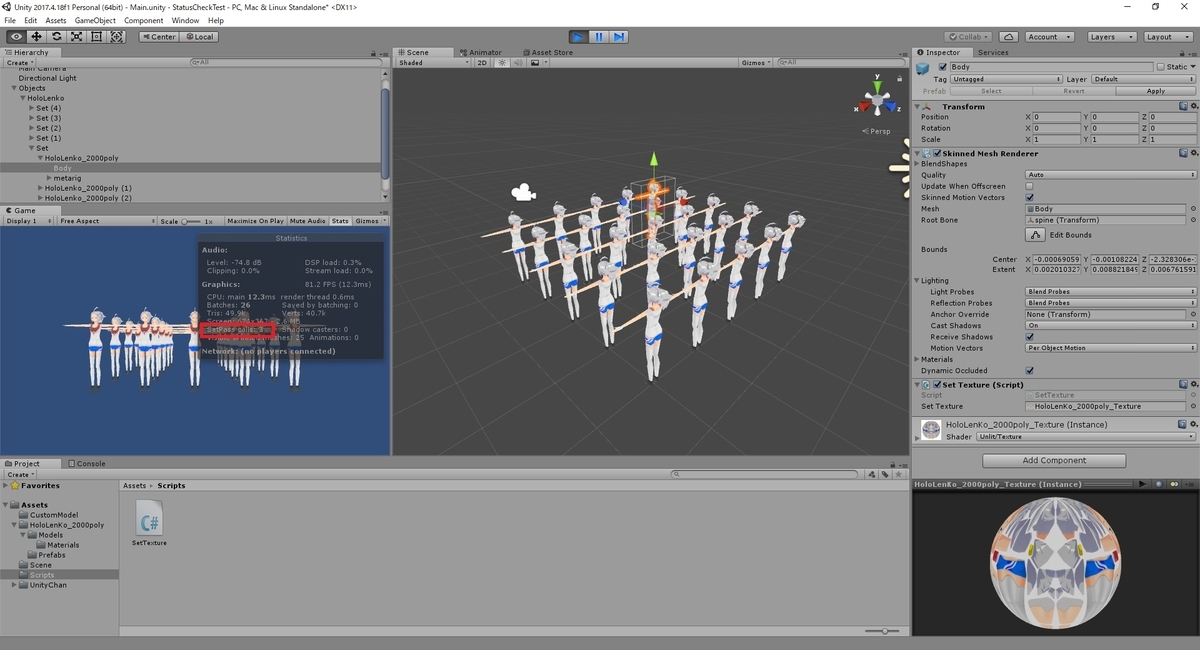The height and width of the screenshot is (650, 1200).
Task: Select the Scale tool
Action: click(x=76, y=37)
